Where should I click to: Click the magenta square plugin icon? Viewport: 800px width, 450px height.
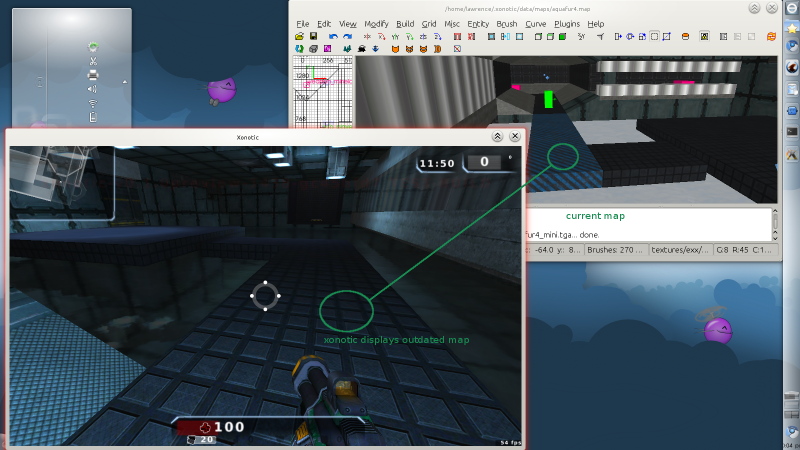(328, 49)
